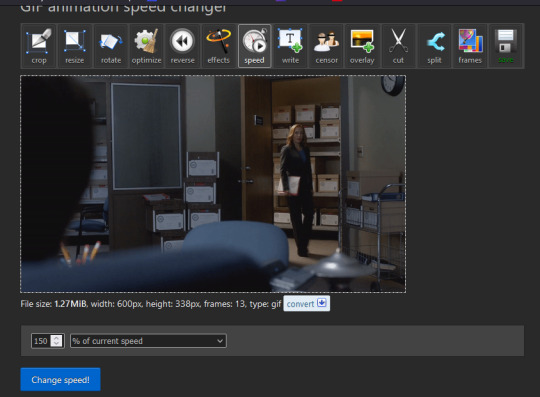This screenshot has height=397, width=540.
Task: Select the speed tool
Action: point(255,46)
